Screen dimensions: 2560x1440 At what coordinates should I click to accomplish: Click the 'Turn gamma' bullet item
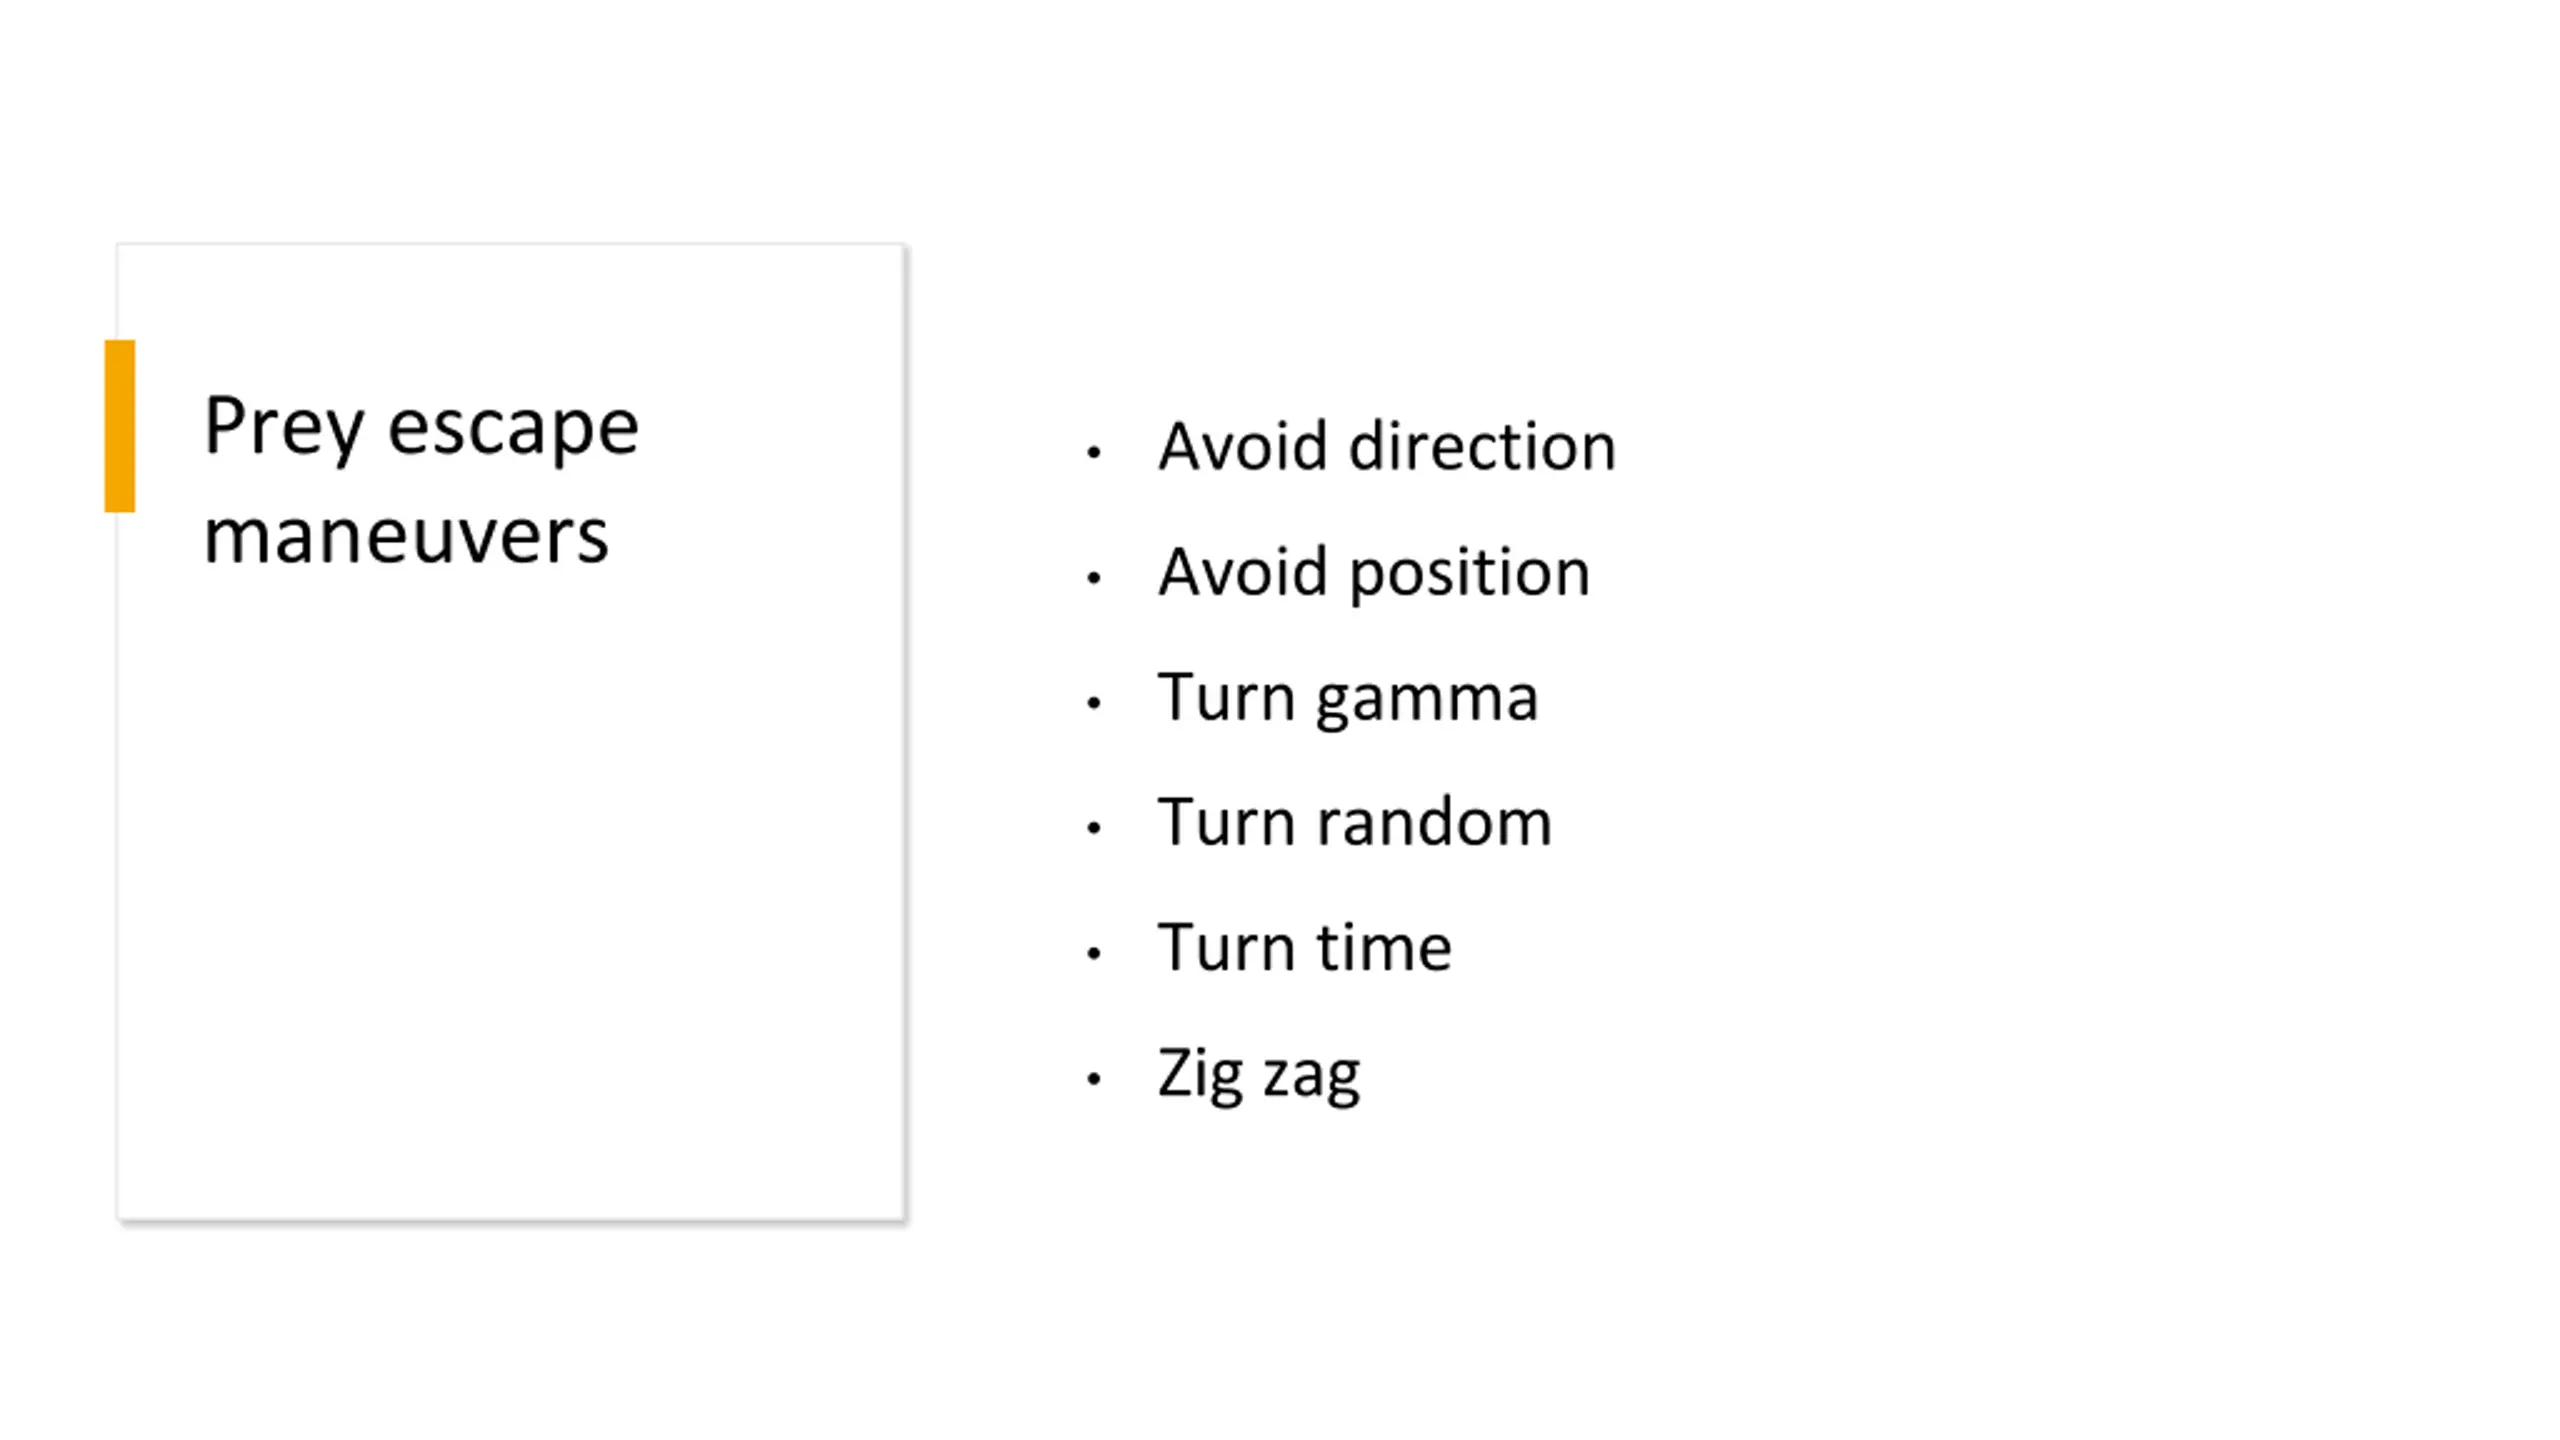pos(1348,698)
